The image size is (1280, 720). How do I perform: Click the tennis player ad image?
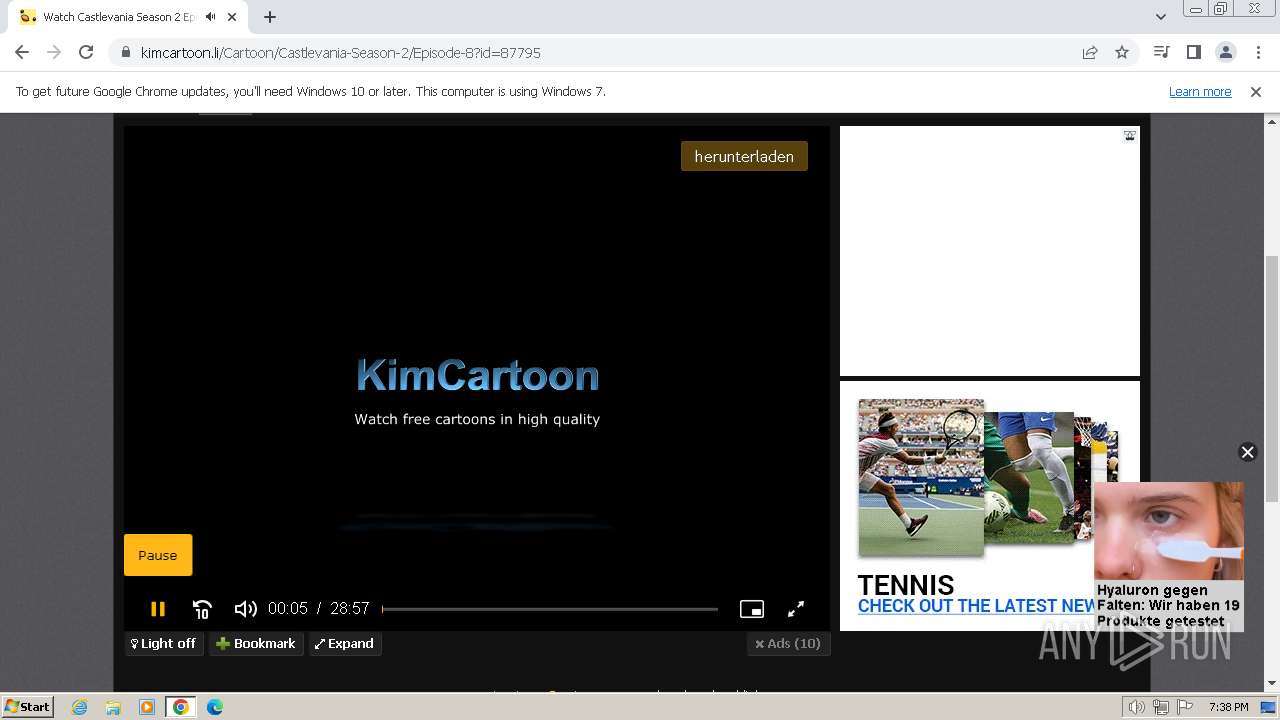tap(921, 478)
